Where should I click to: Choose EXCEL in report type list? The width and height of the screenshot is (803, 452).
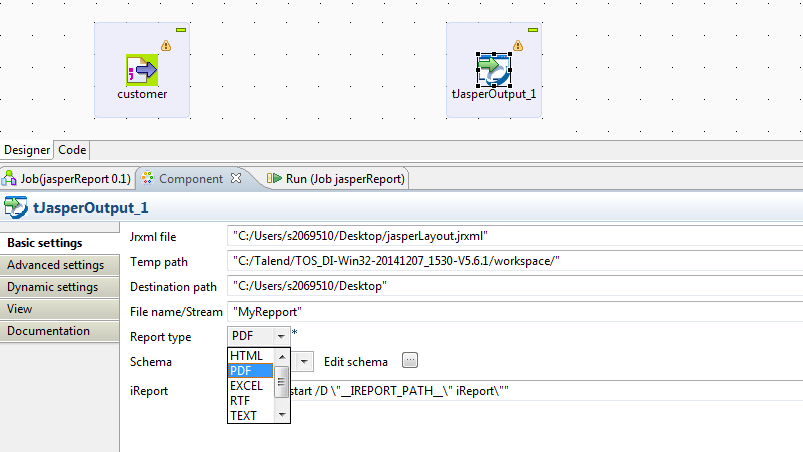[x=251, y=385]
